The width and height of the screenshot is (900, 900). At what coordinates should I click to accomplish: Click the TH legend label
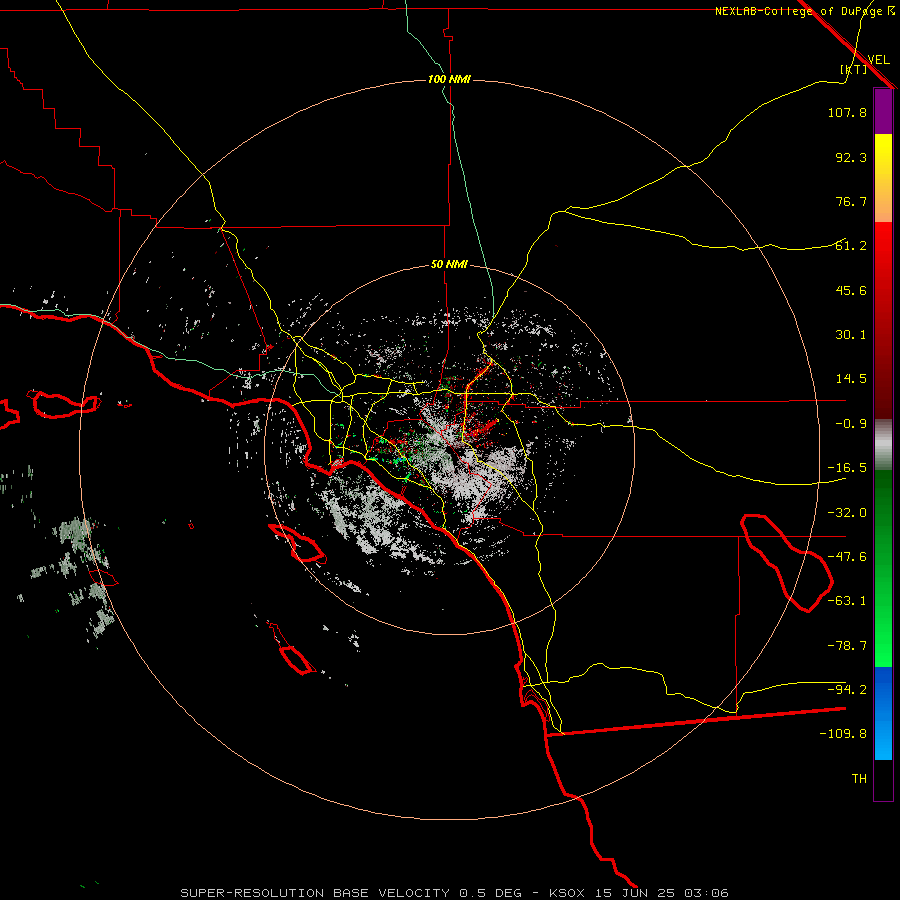pyautogui.click(x=859, y=779)
